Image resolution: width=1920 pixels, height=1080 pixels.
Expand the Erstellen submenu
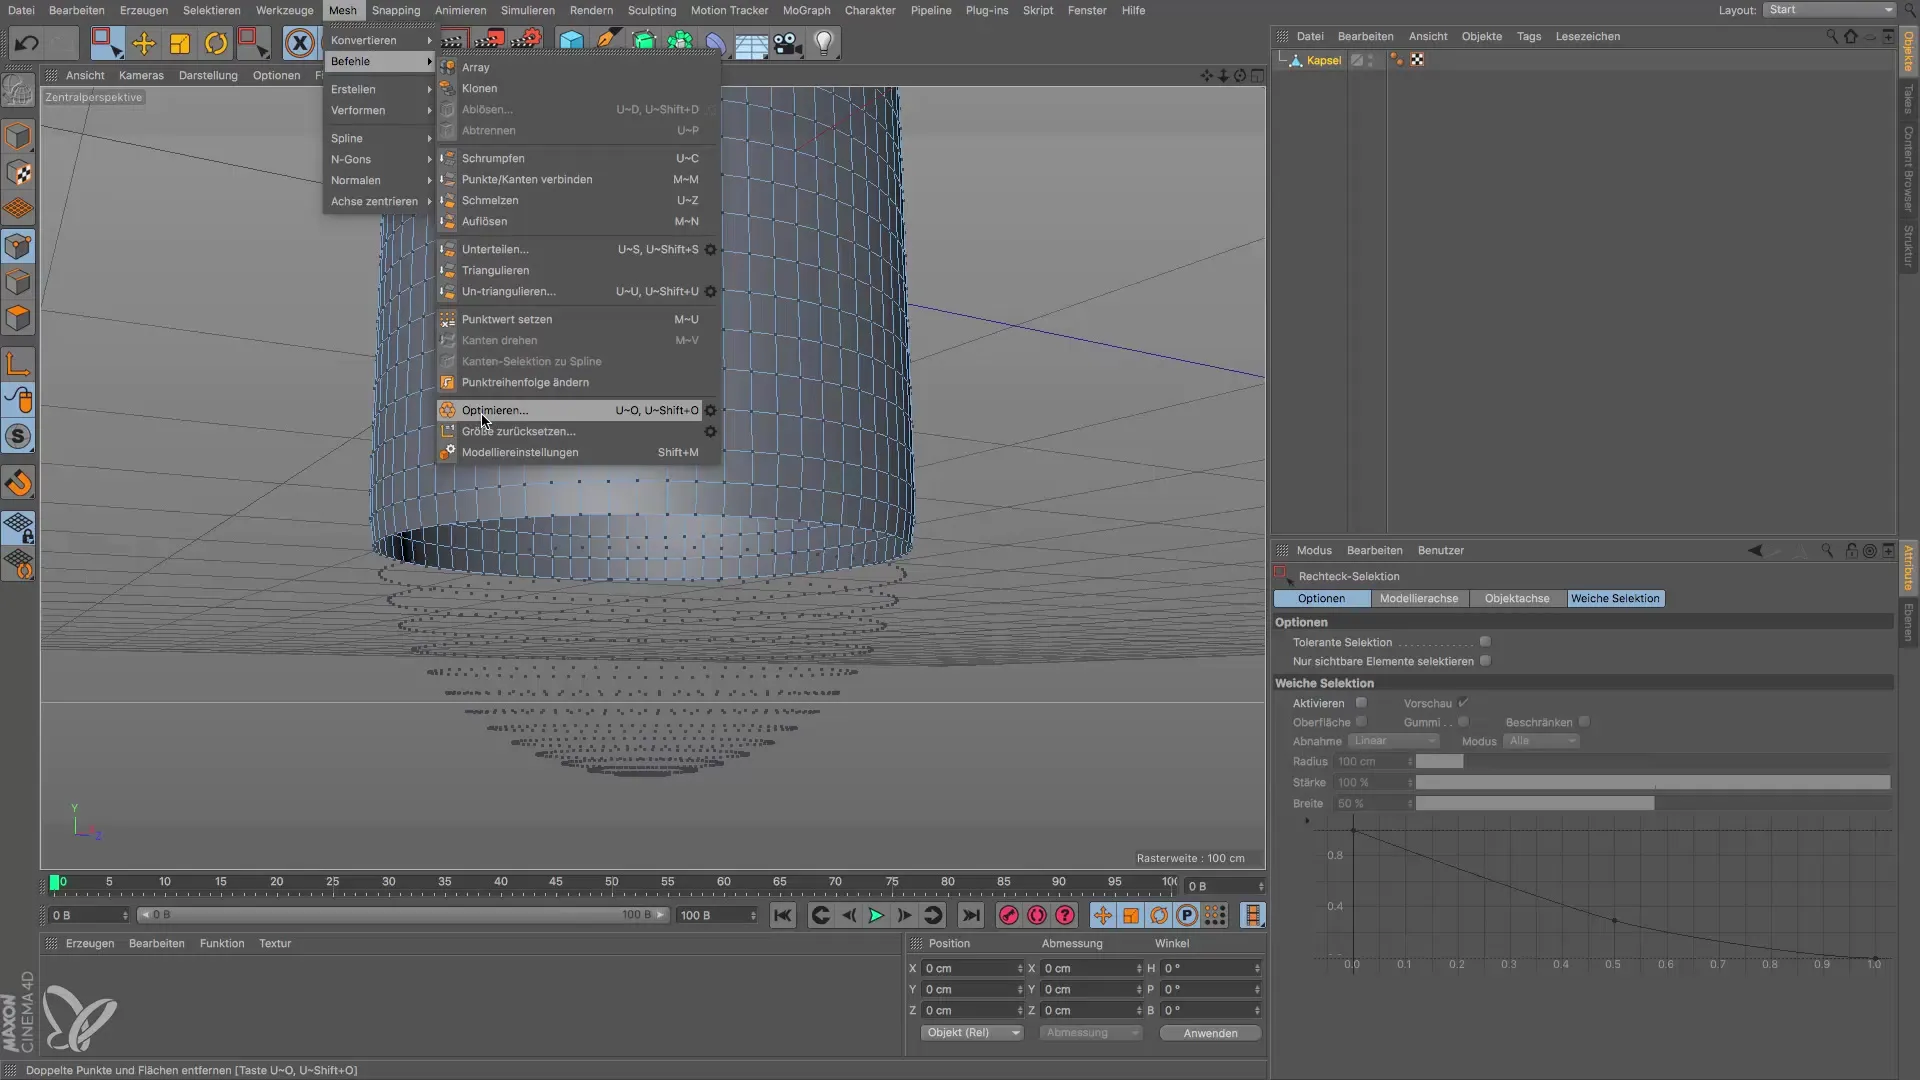(380, 89)
